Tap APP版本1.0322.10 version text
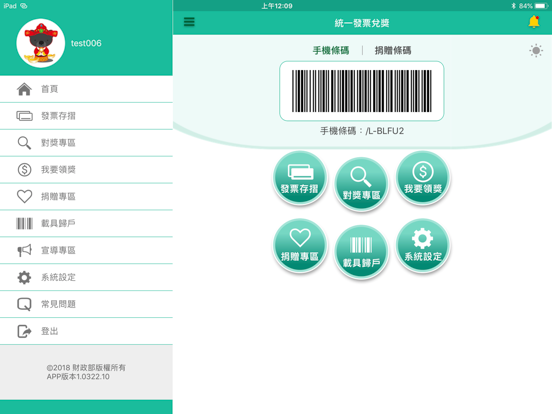Screen dimensions: 552x414 pos(78,377)
